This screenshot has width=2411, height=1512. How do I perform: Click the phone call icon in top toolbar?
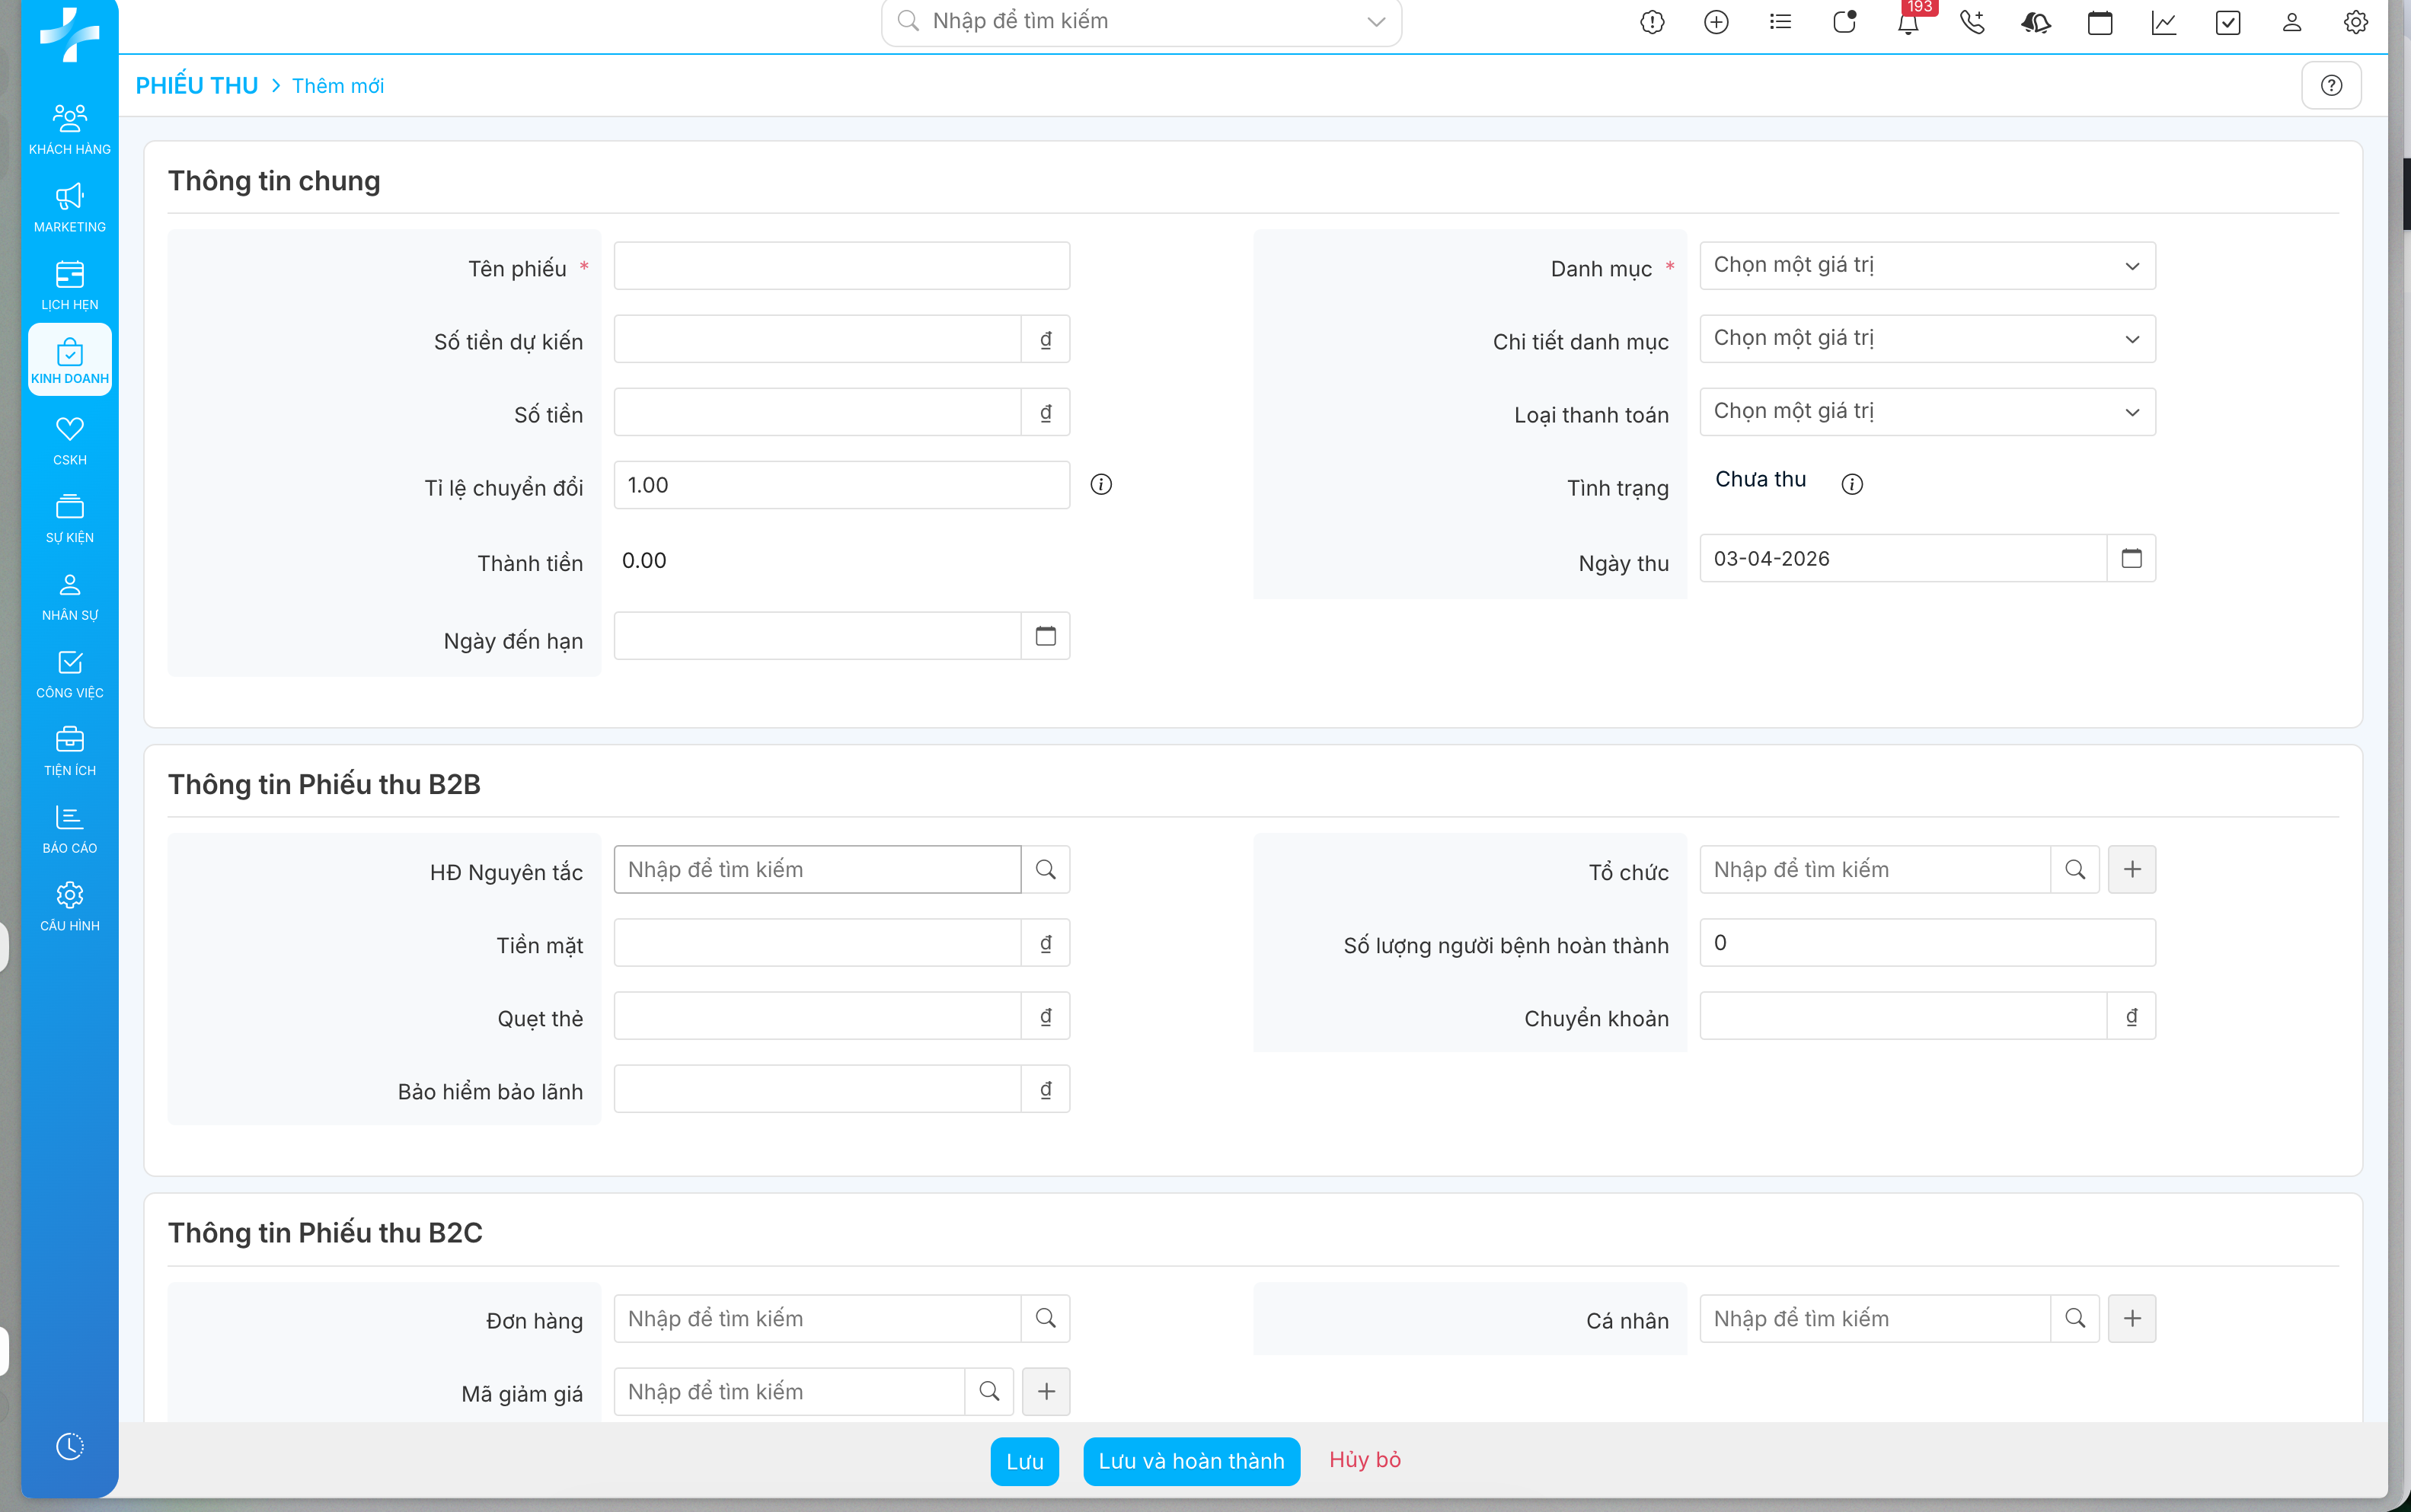tap(1972, 22)
